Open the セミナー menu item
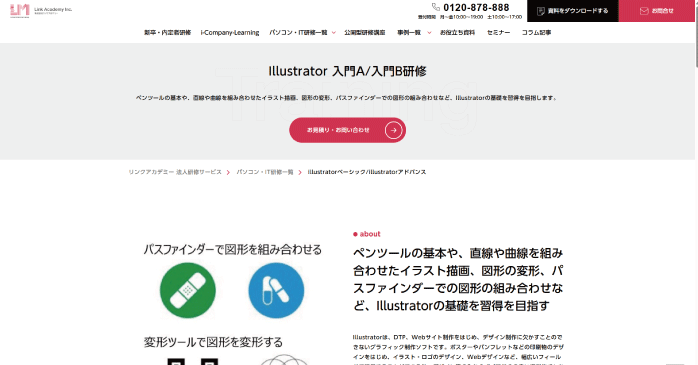The height and width of the screenshot is (365, 698). point(499,32)
